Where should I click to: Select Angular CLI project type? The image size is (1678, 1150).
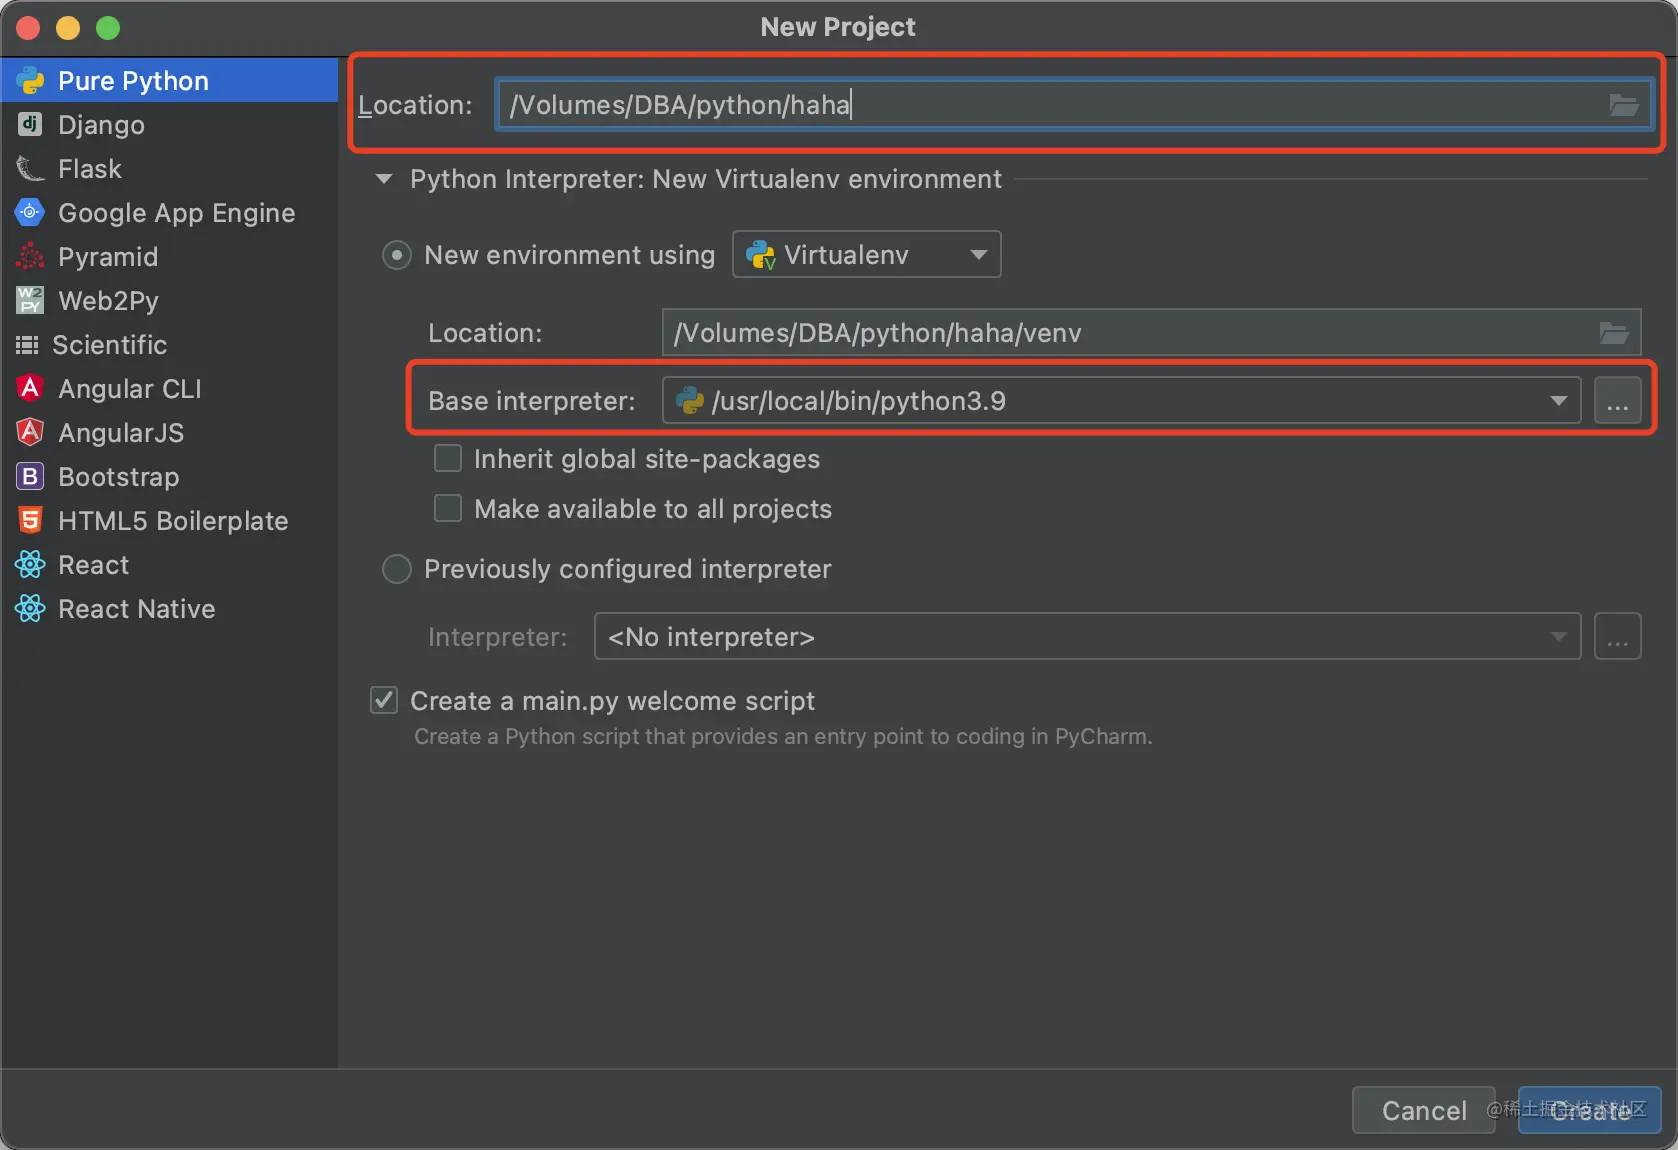tap(169, 389)
